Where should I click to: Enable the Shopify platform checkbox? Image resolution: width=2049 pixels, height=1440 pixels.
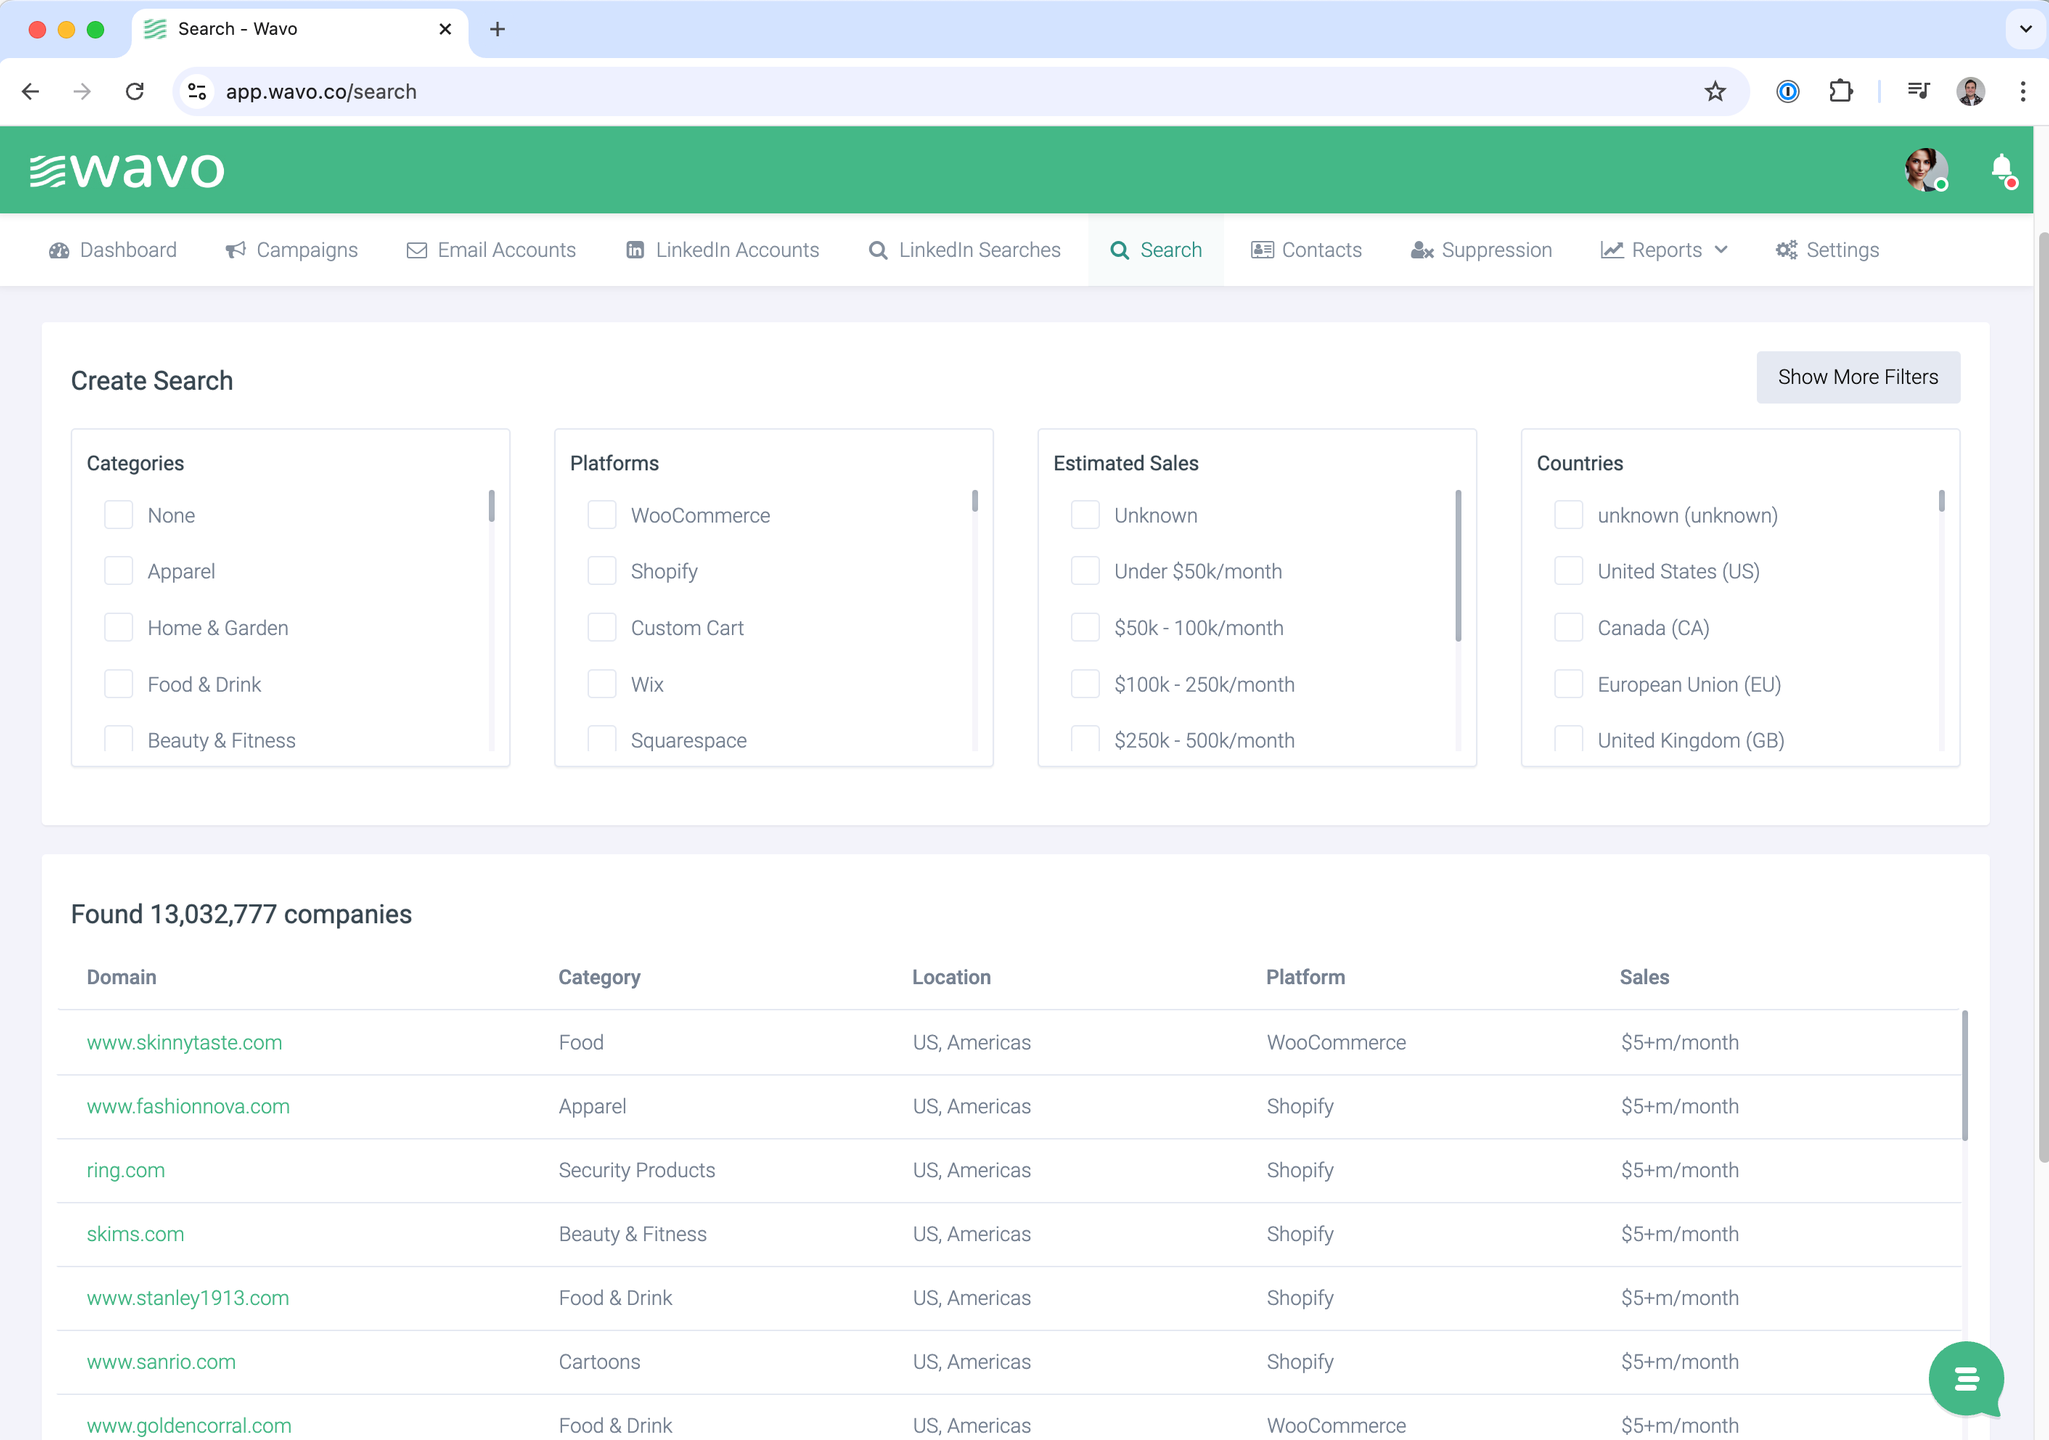[602, 571]
